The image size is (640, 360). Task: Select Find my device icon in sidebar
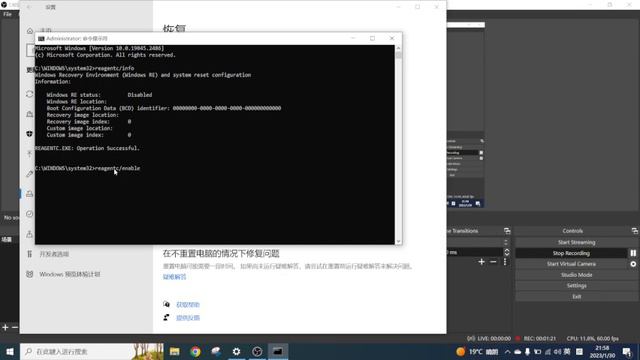click(x=30, y=234)
